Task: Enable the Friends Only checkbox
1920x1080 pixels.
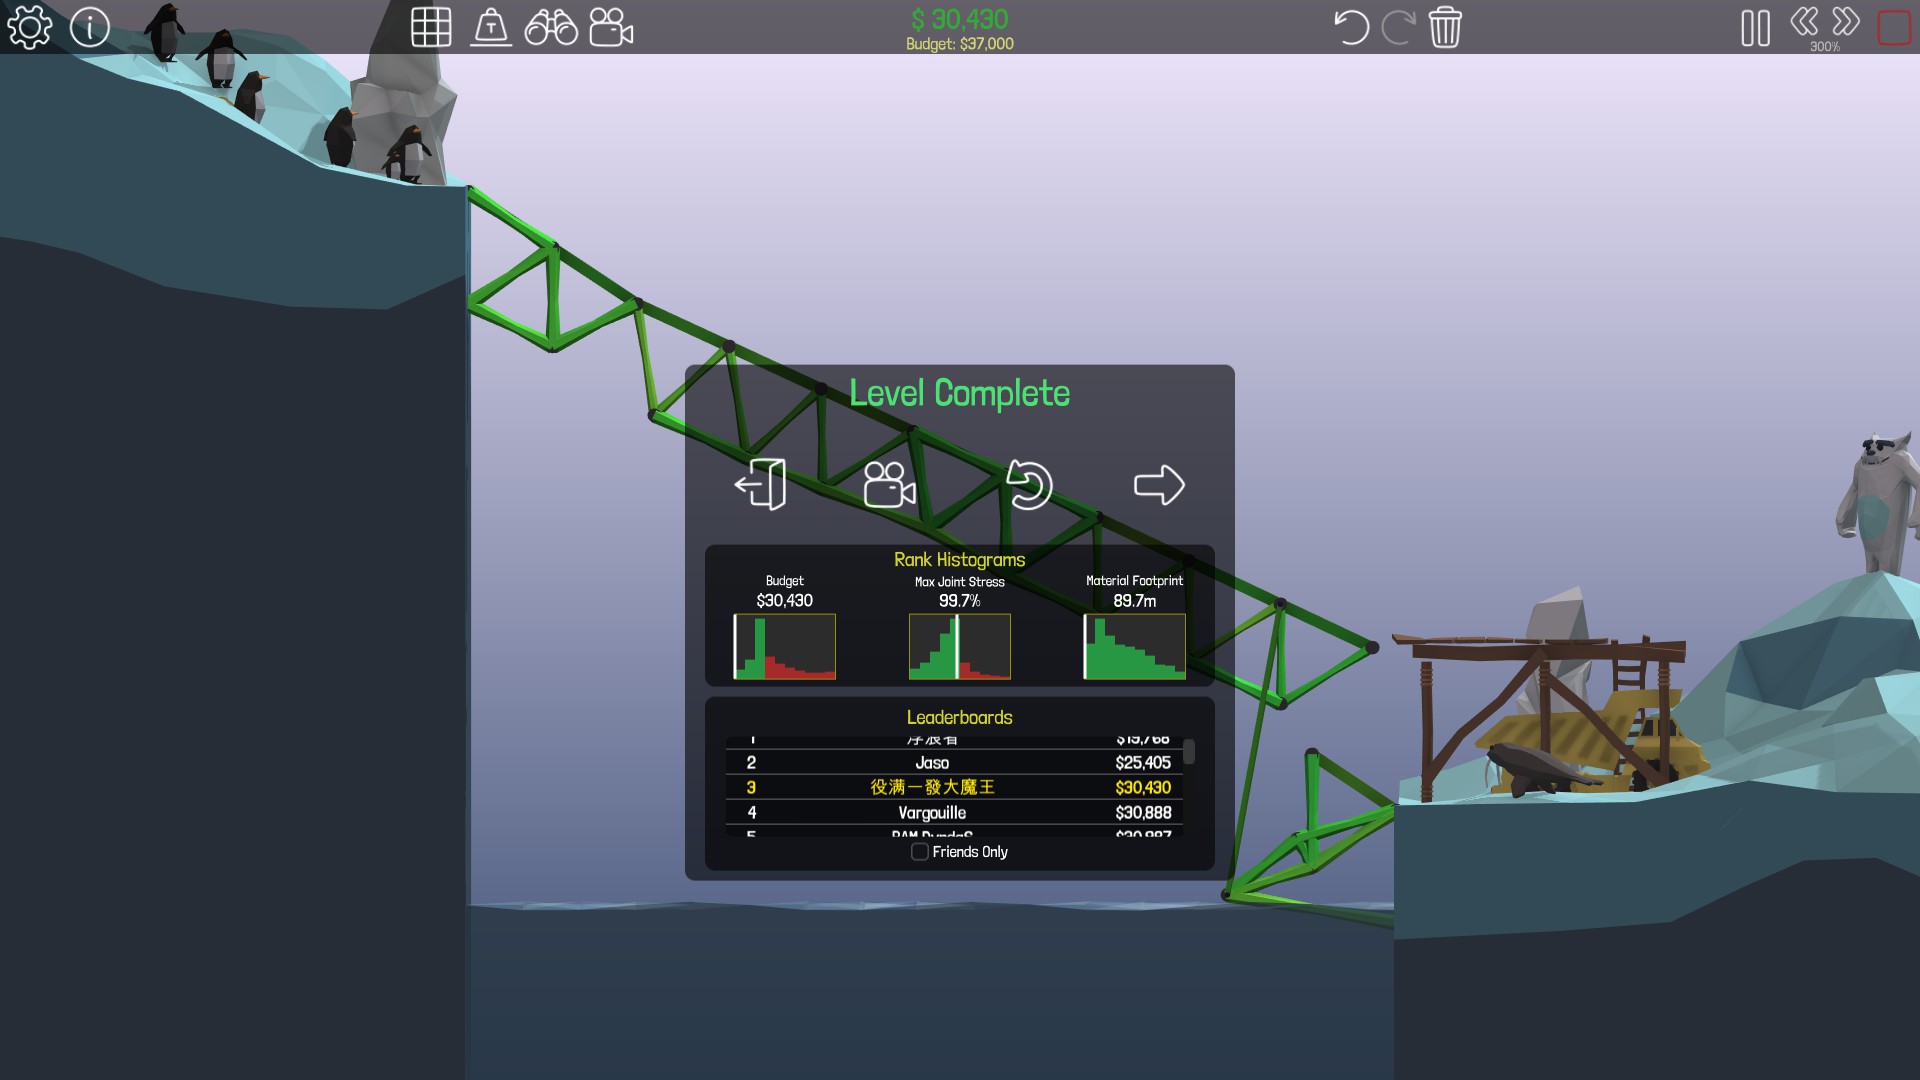Action: click(x=920, y=852)
